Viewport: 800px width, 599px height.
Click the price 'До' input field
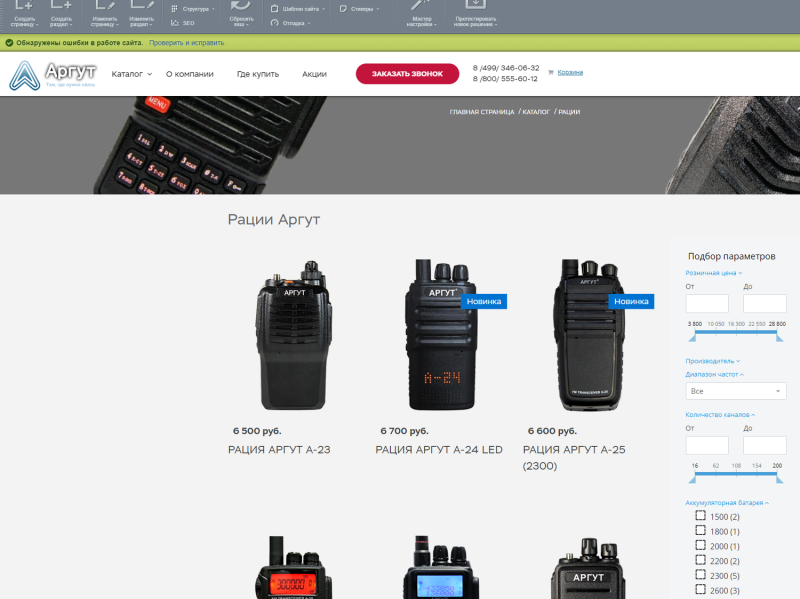[x=764, y=304]
